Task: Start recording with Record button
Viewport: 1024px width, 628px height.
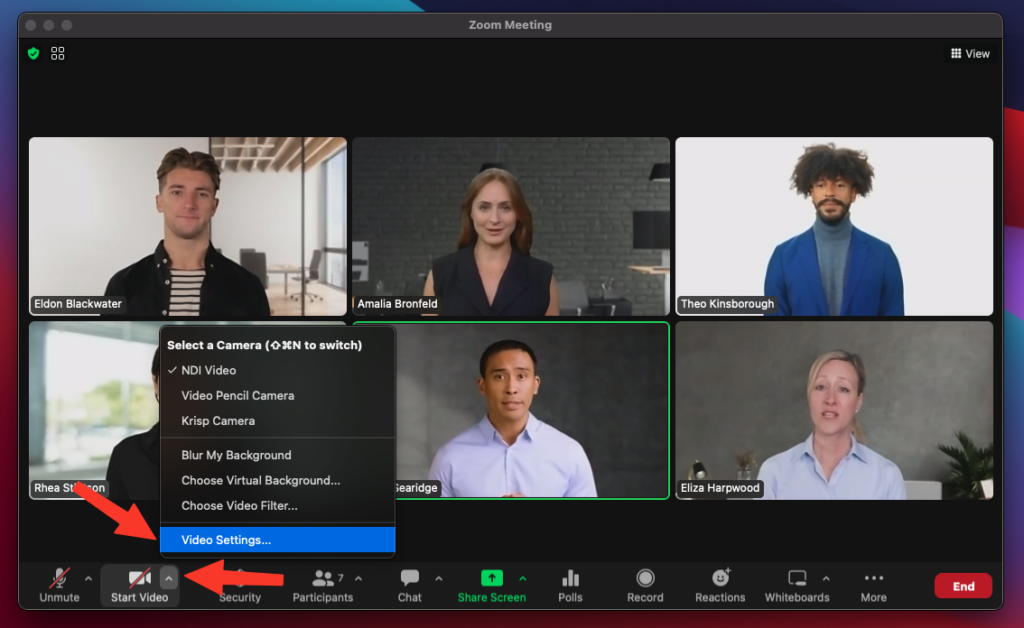Action: [645, 585]
